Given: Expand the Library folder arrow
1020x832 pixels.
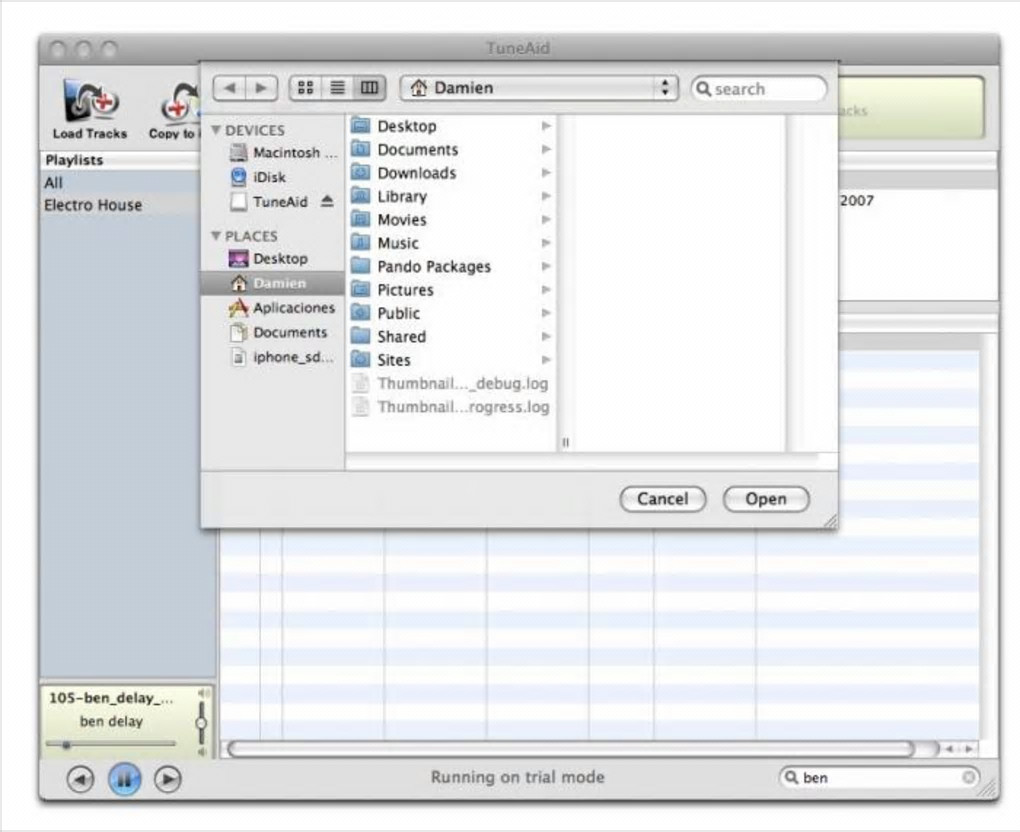Looking at the screenshot, I should [x=546, y=196].
